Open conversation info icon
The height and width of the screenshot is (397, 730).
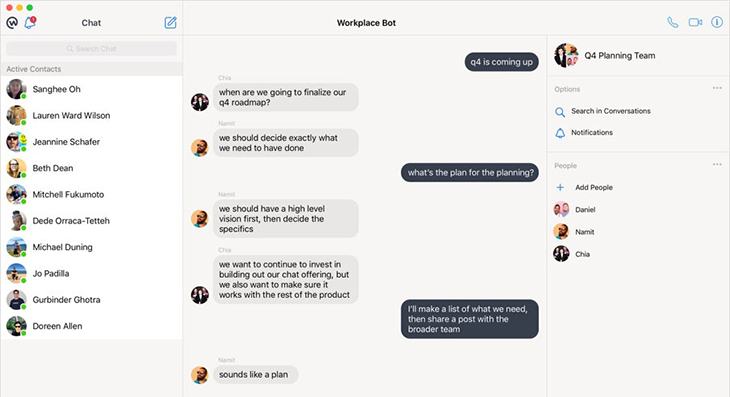[x=717, y=22]
